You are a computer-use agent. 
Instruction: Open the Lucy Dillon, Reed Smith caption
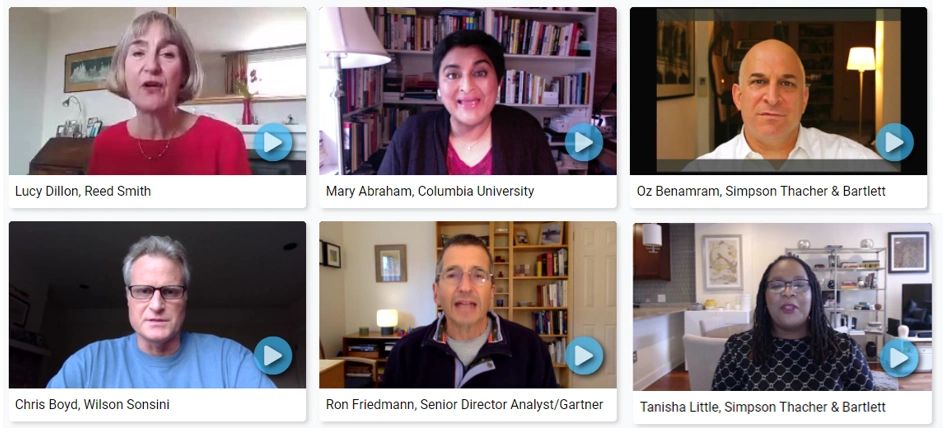(x=83, y=191)
